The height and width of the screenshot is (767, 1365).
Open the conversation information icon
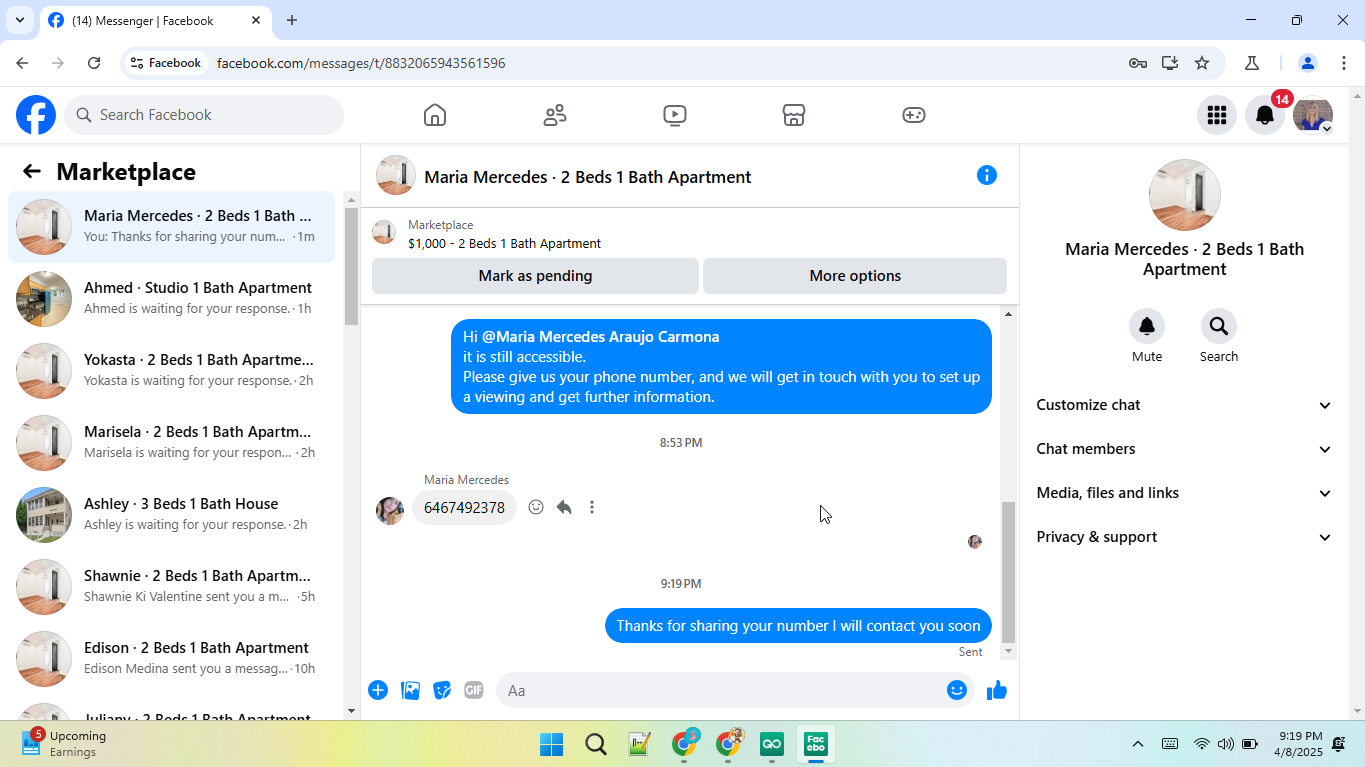coord(987,175)
